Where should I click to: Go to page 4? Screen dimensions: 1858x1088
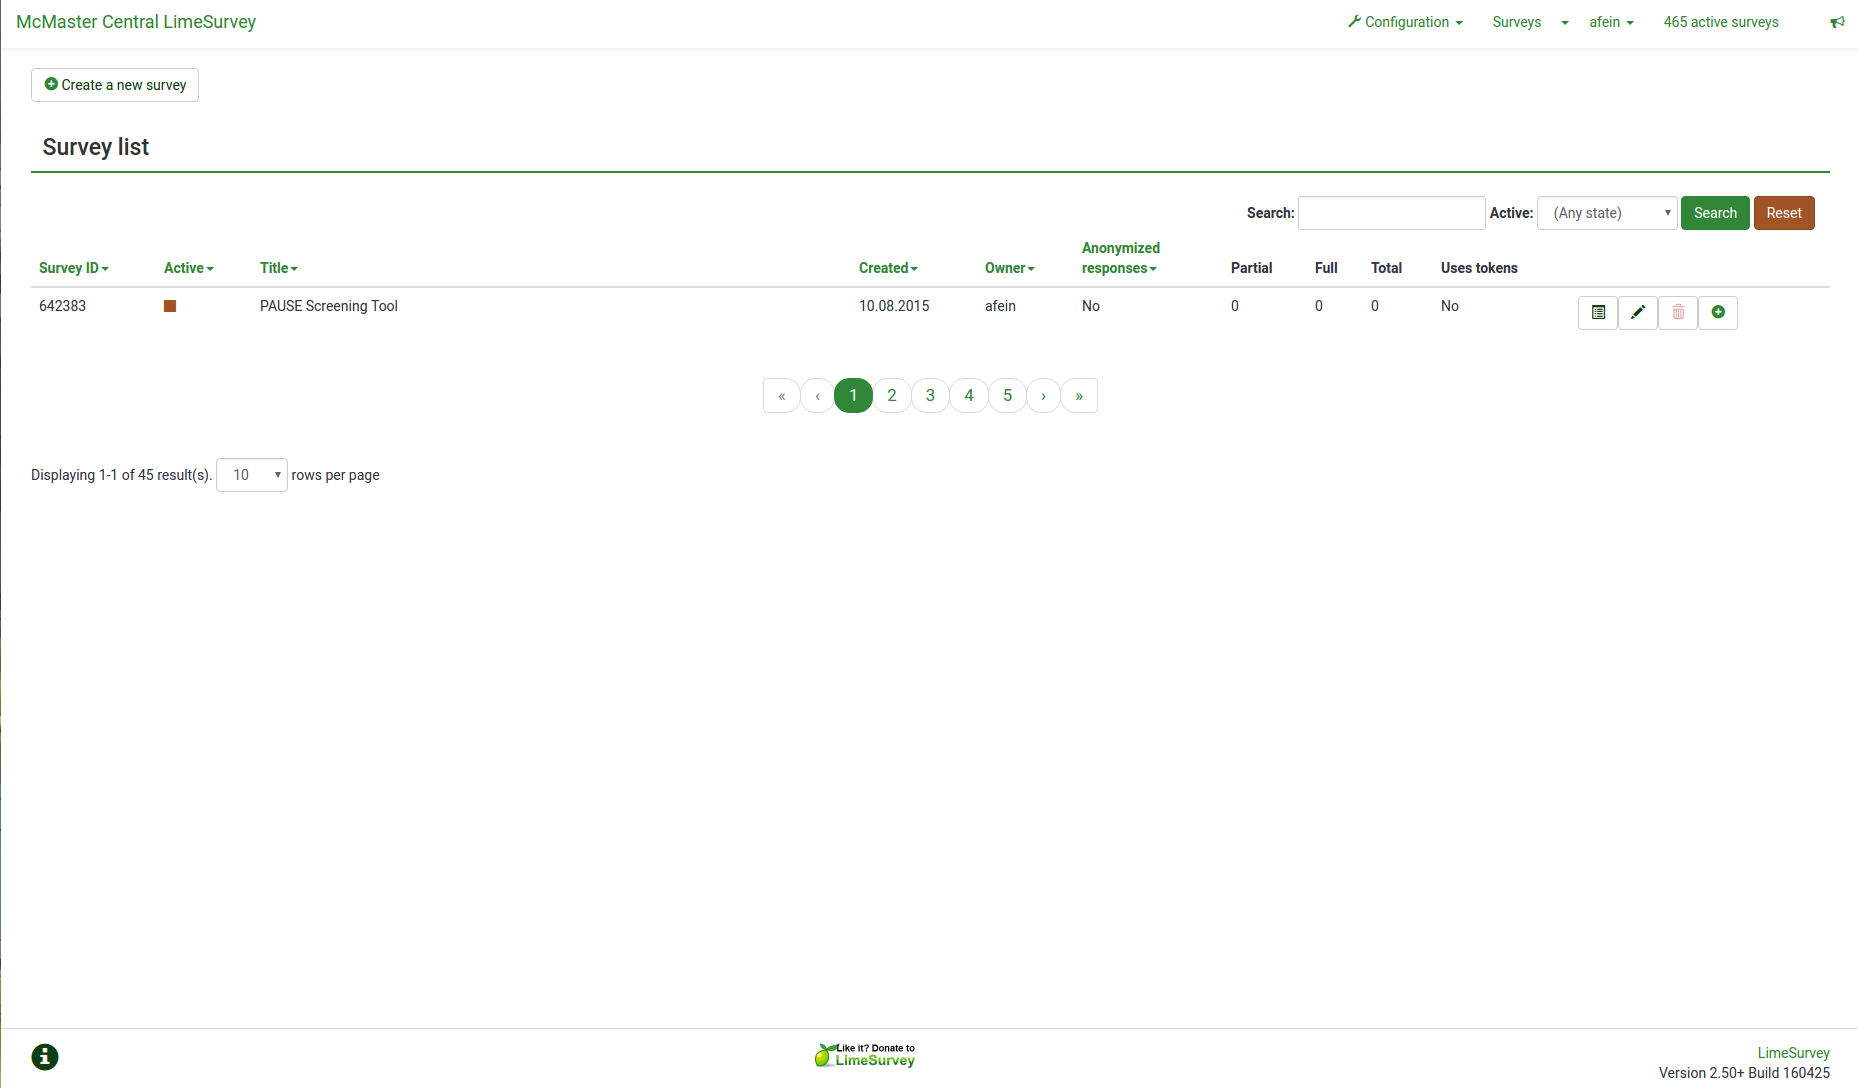(x=969, y=396)
